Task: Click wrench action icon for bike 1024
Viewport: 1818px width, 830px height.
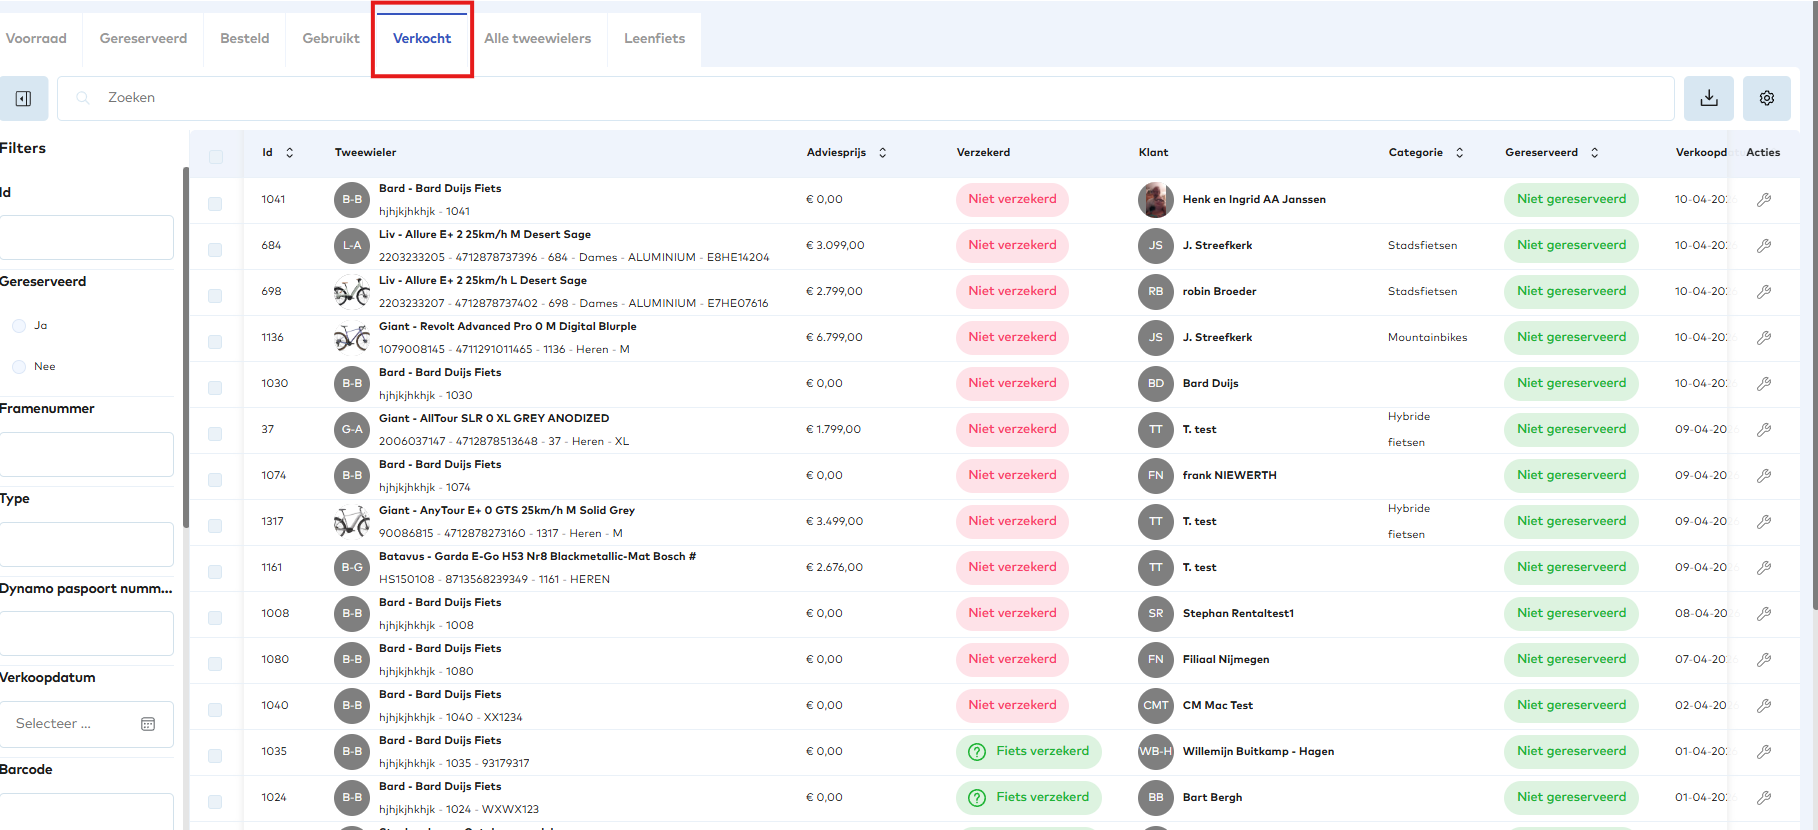Action: (x=1763, y=798)
